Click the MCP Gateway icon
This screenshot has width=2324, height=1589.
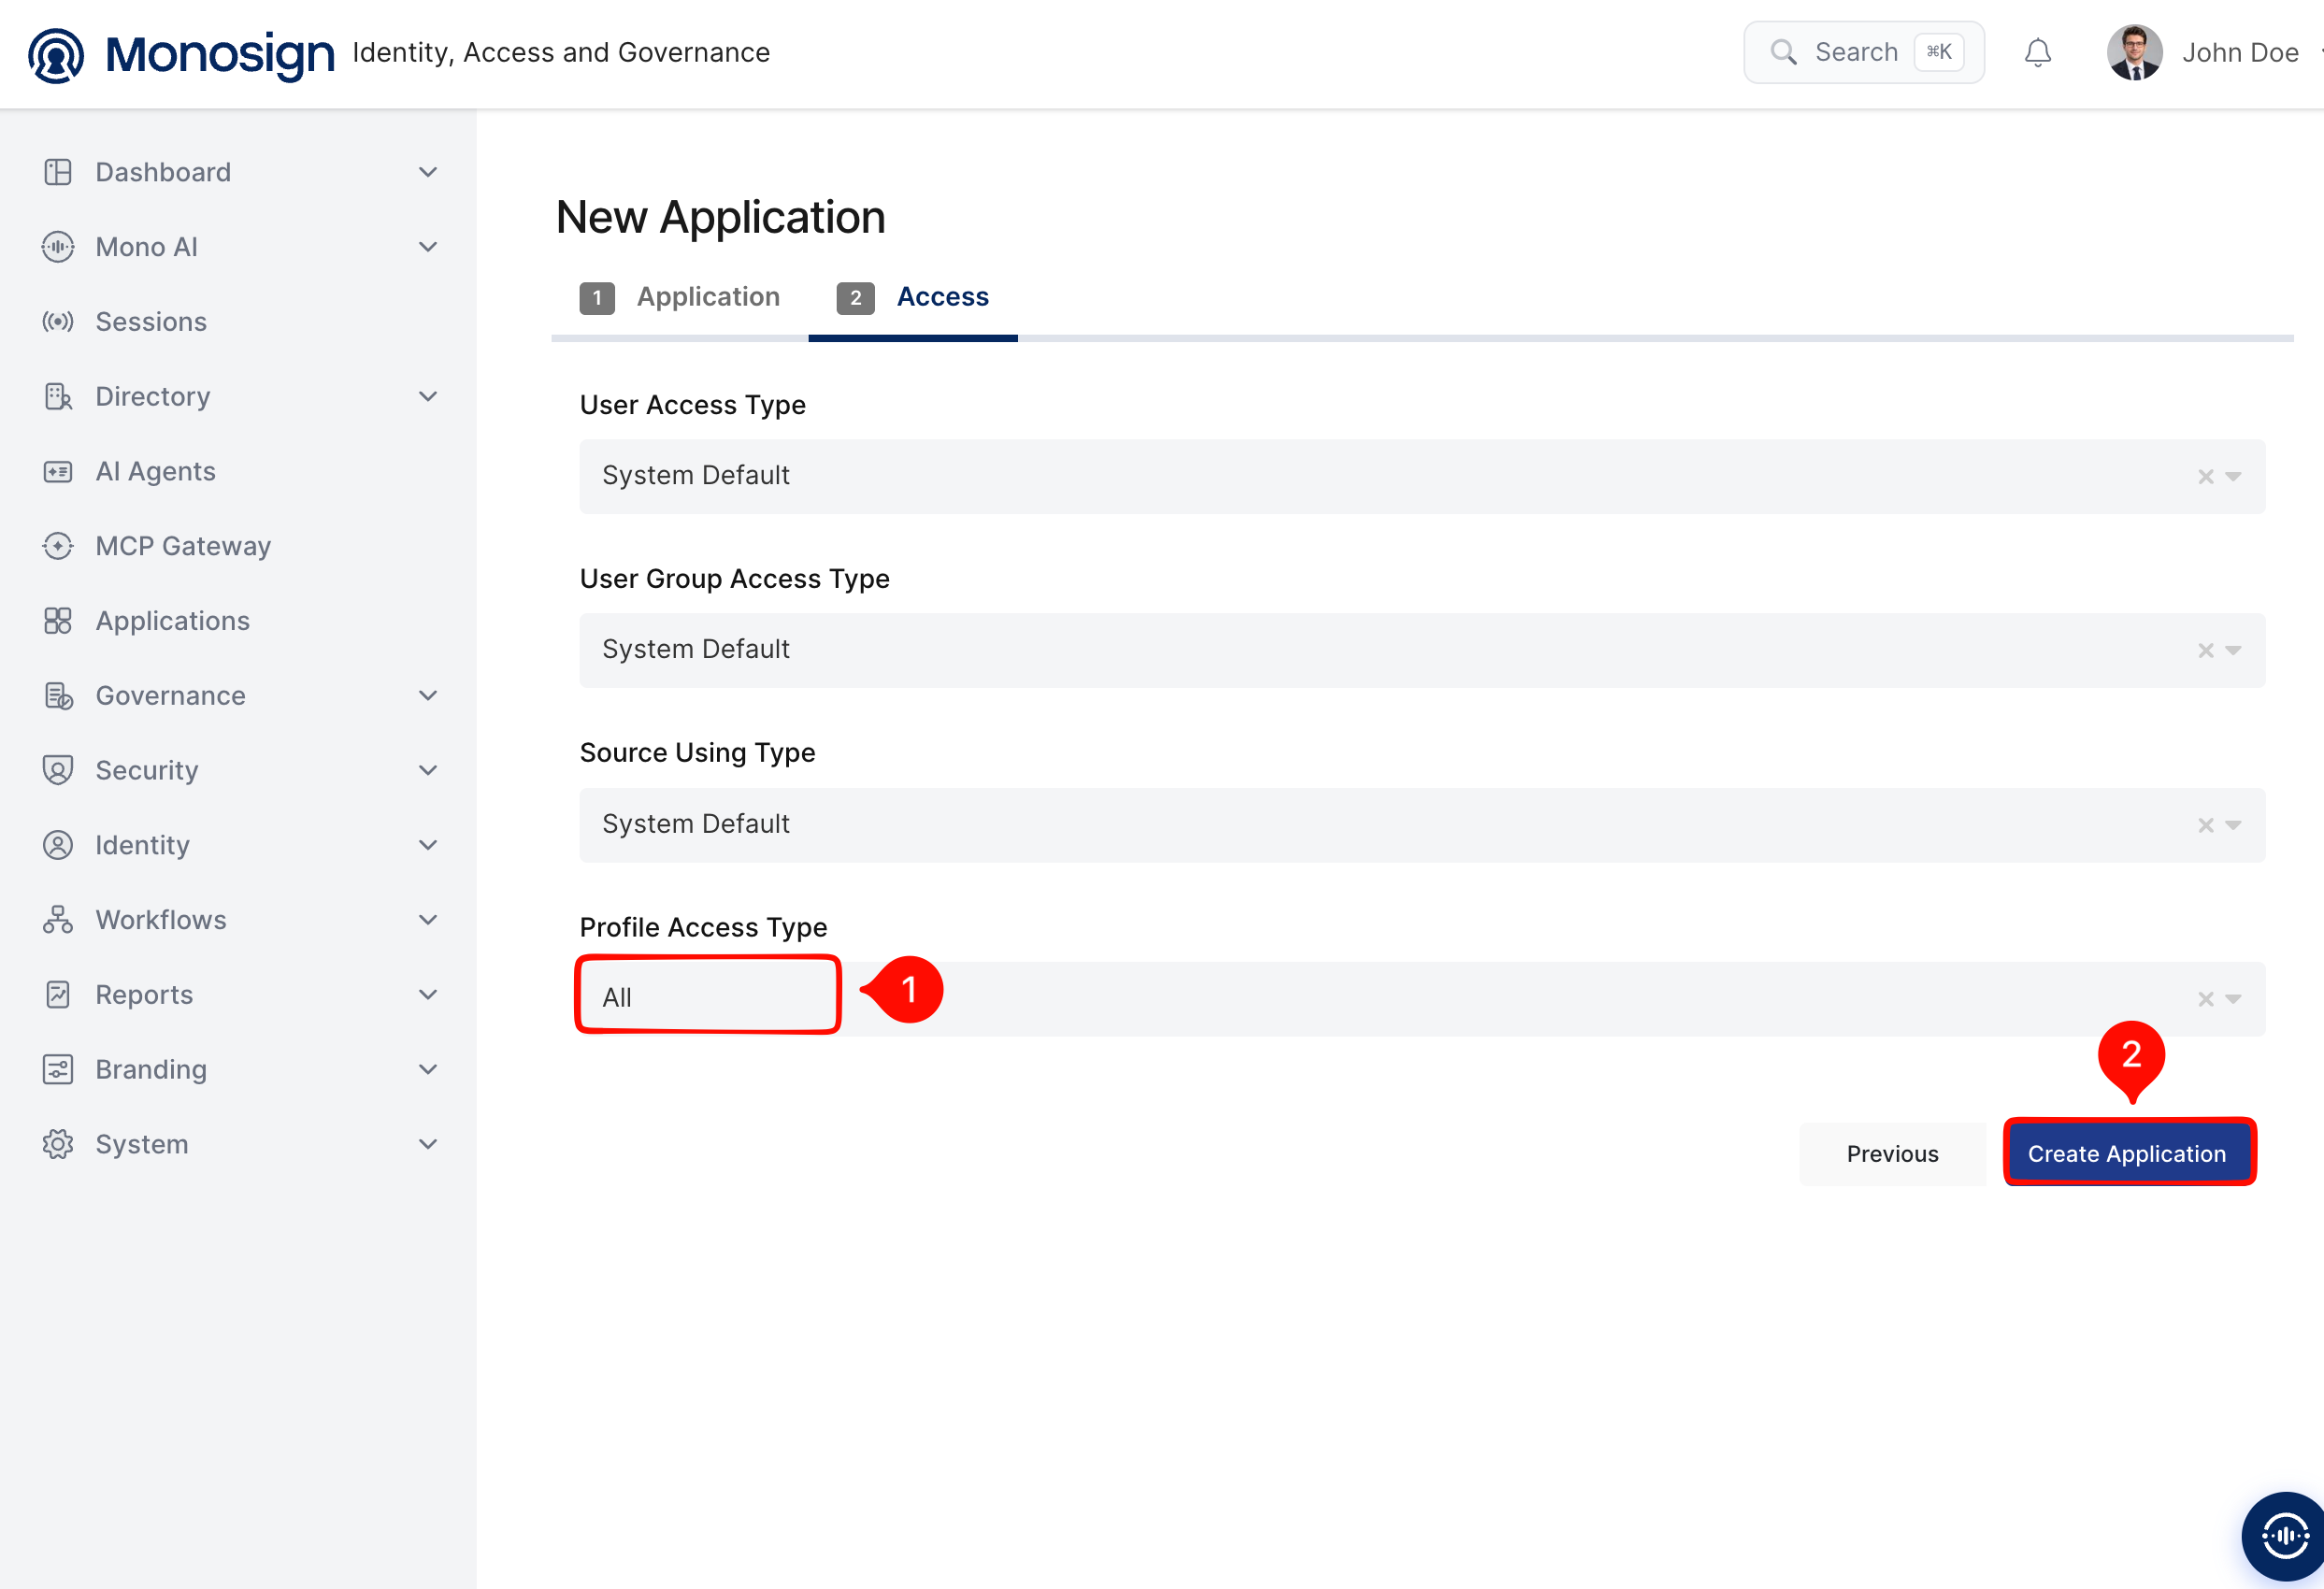click(58, 546)
